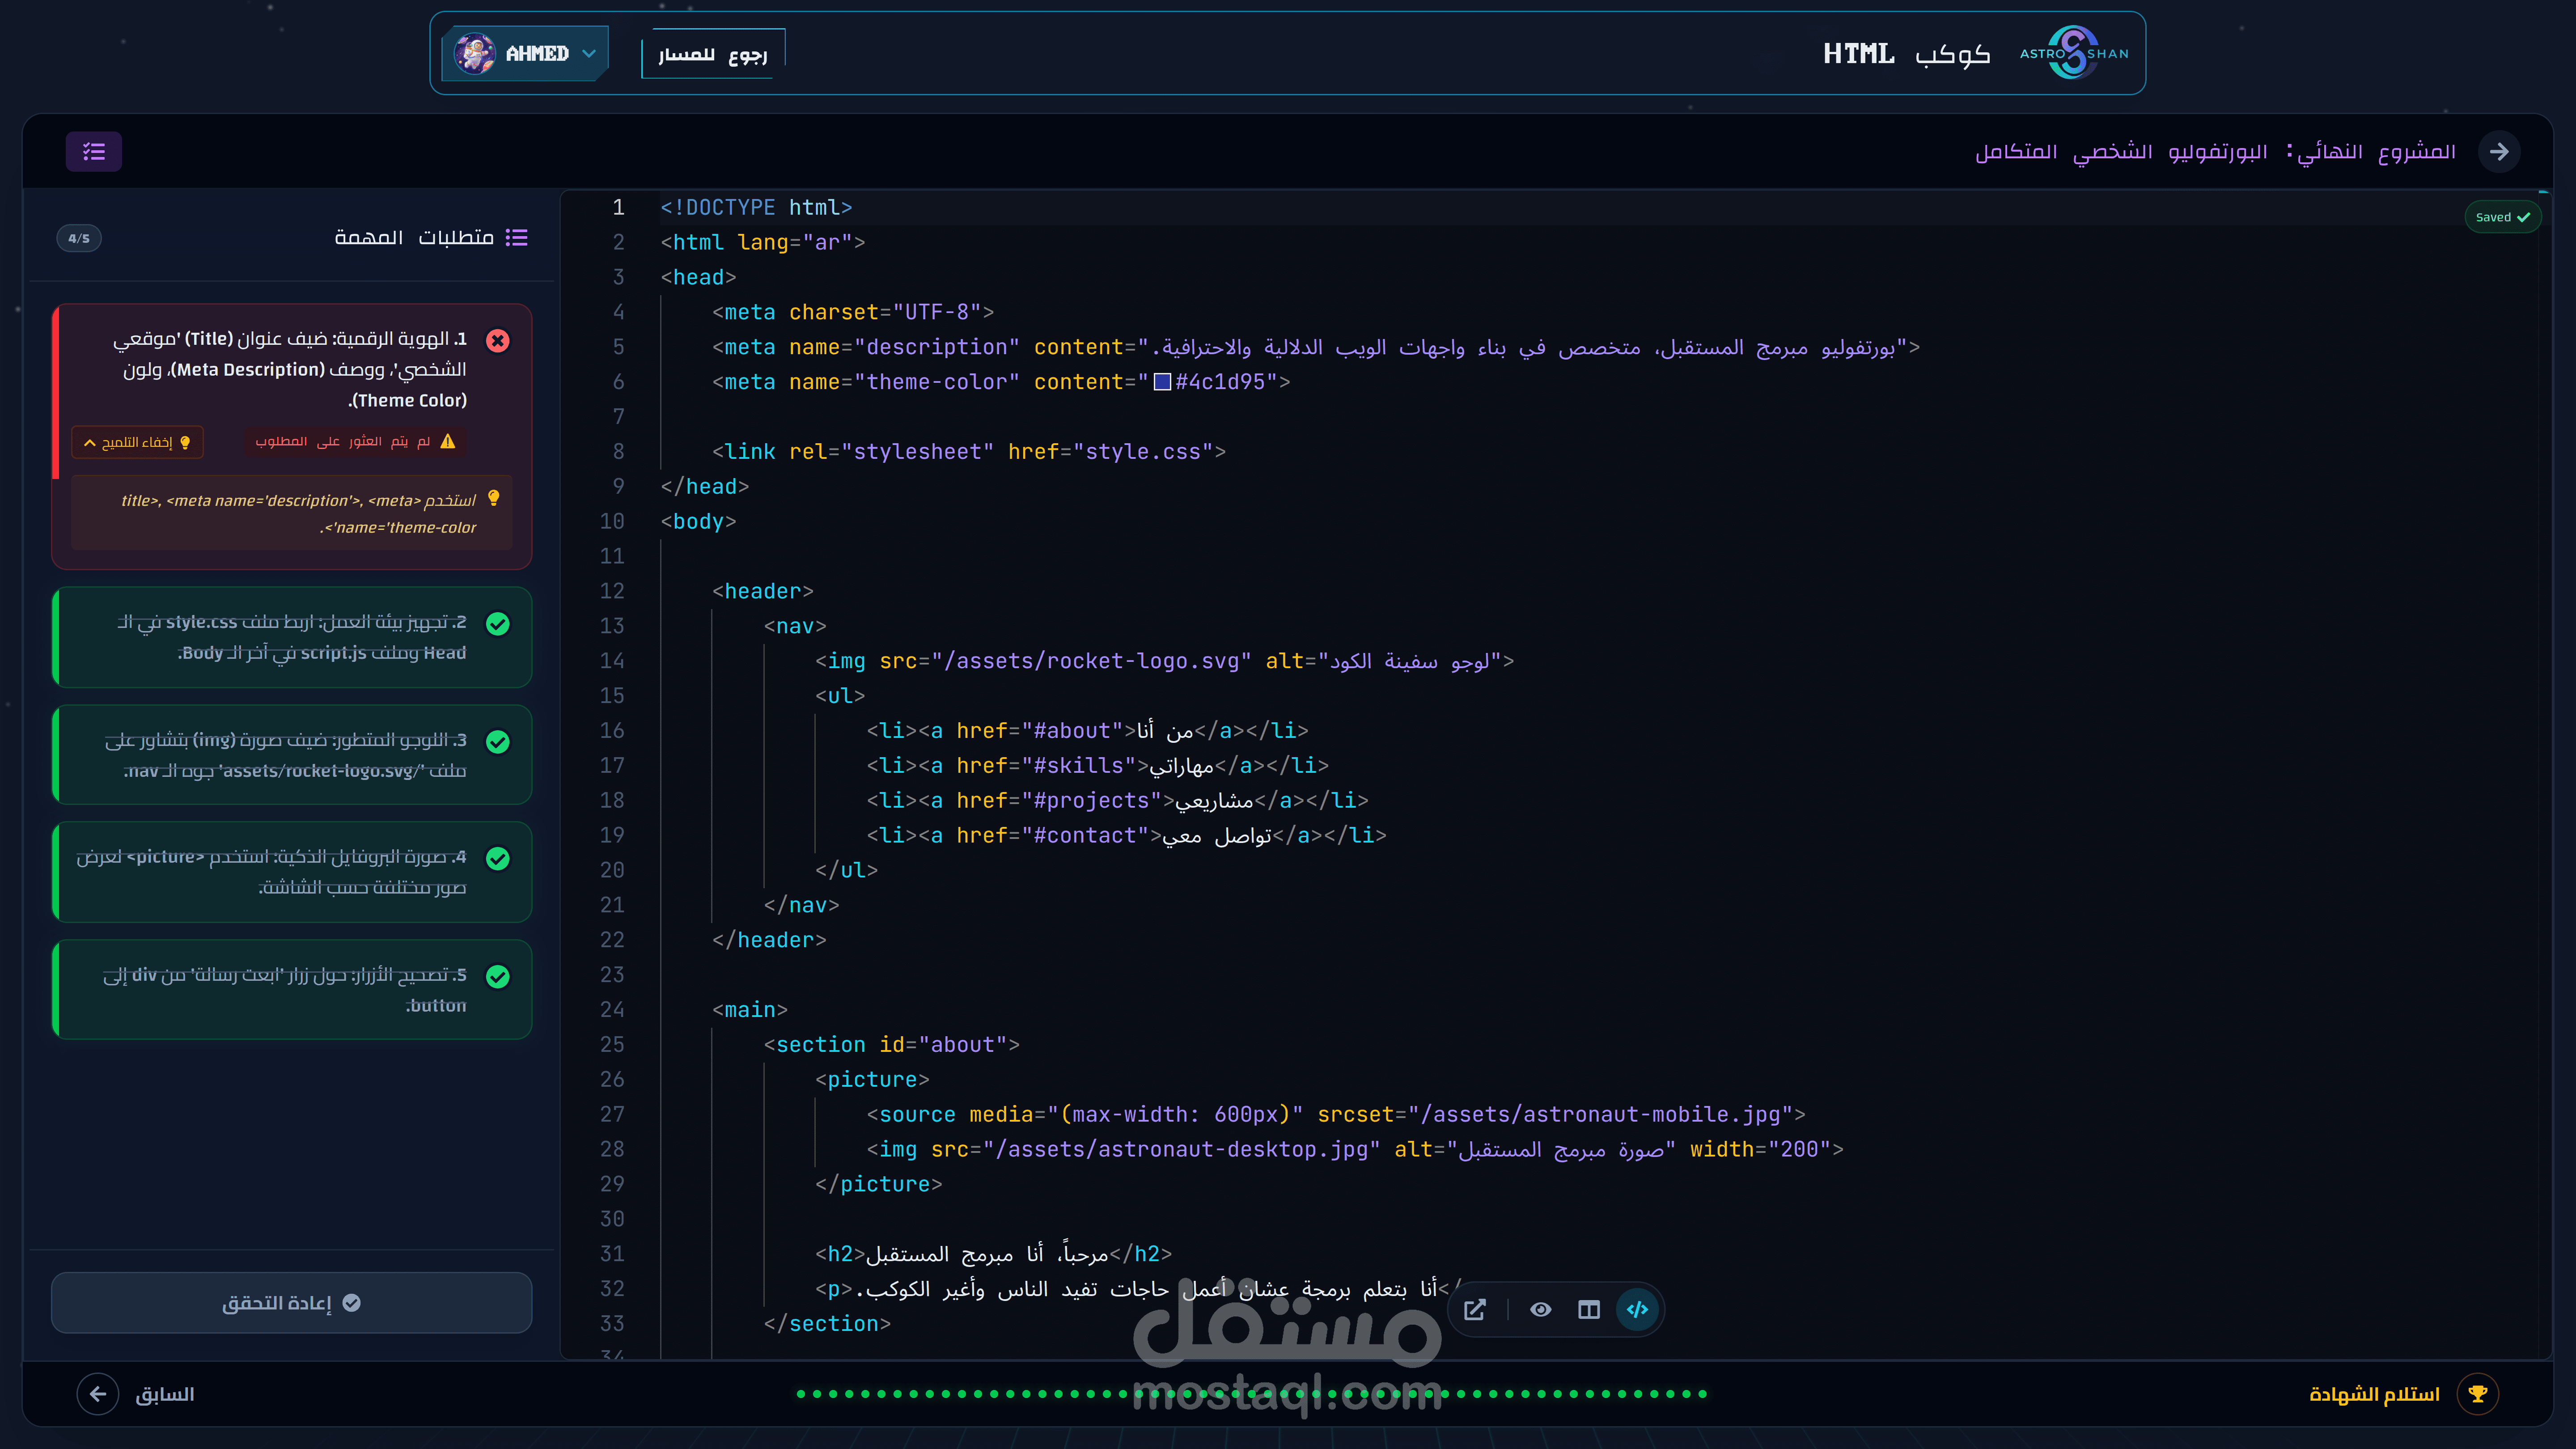This screenshot has height=1449, width=2576.
Task: Toggle preview-only mode with eye icon
Action: point(1541,1310)
